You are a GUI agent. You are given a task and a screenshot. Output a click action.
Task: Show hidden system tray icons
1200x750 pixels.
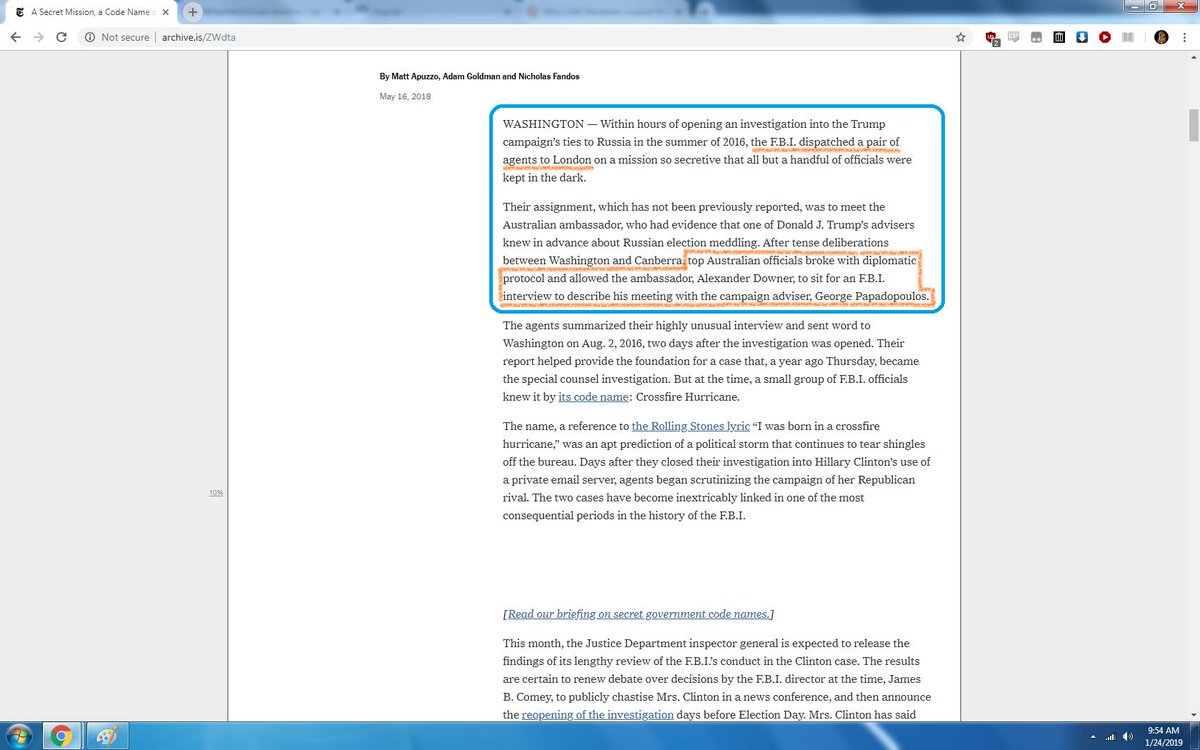pyautogui.click(x=1093, y=737)
